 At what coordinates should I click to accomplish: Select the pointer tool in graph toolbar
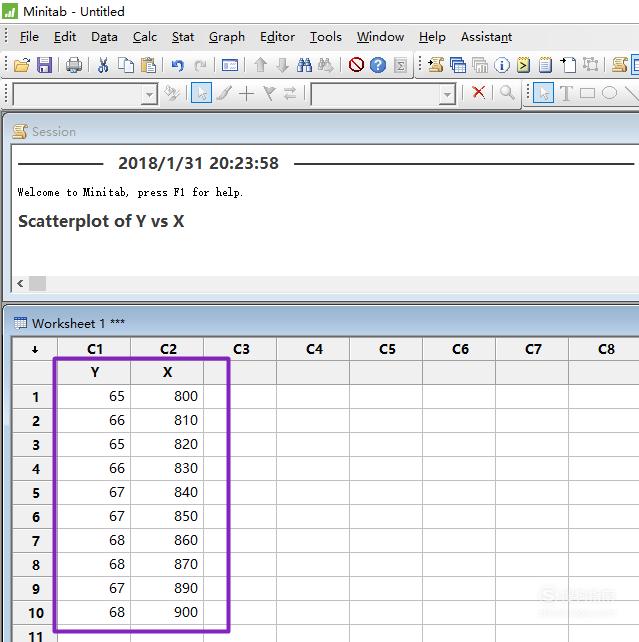point(201,93)
